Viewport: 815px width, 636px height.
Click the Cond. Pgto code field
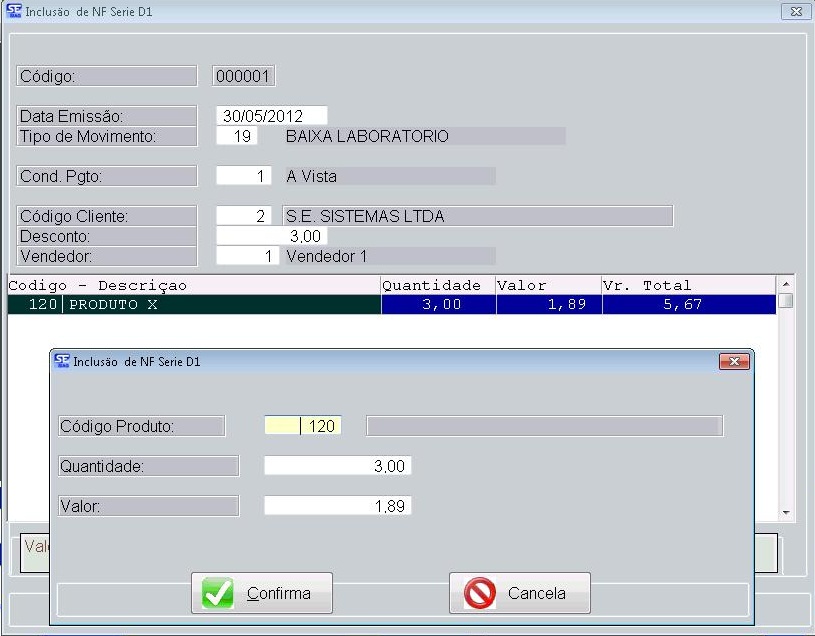click(x=243, y=176)
